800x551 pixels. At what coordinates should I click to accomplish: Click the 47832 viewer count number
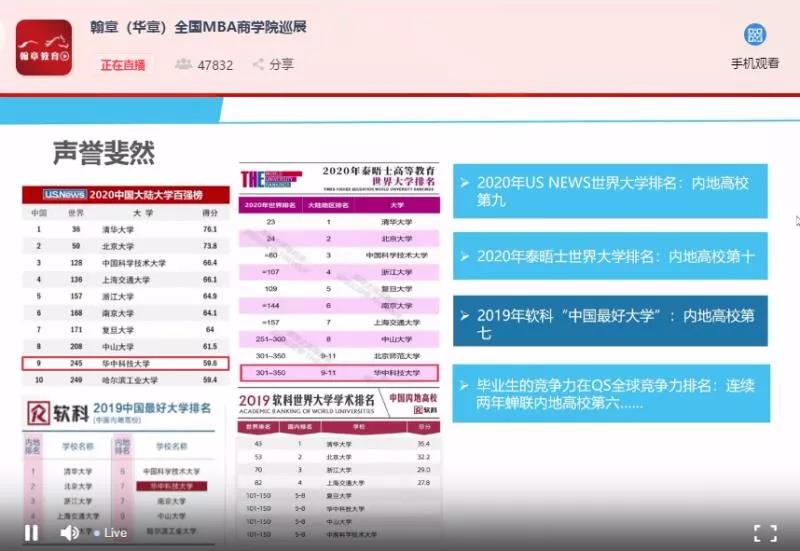click(215, 65)
